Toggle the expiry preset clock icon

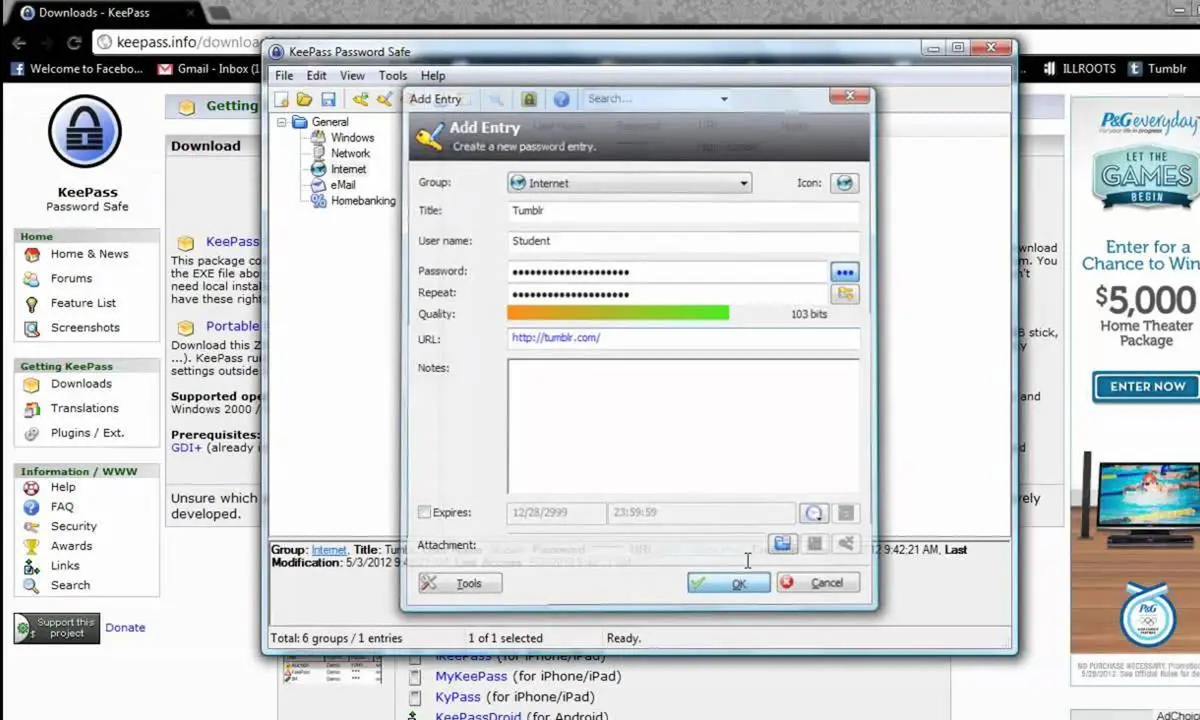[x=813, y=513]
